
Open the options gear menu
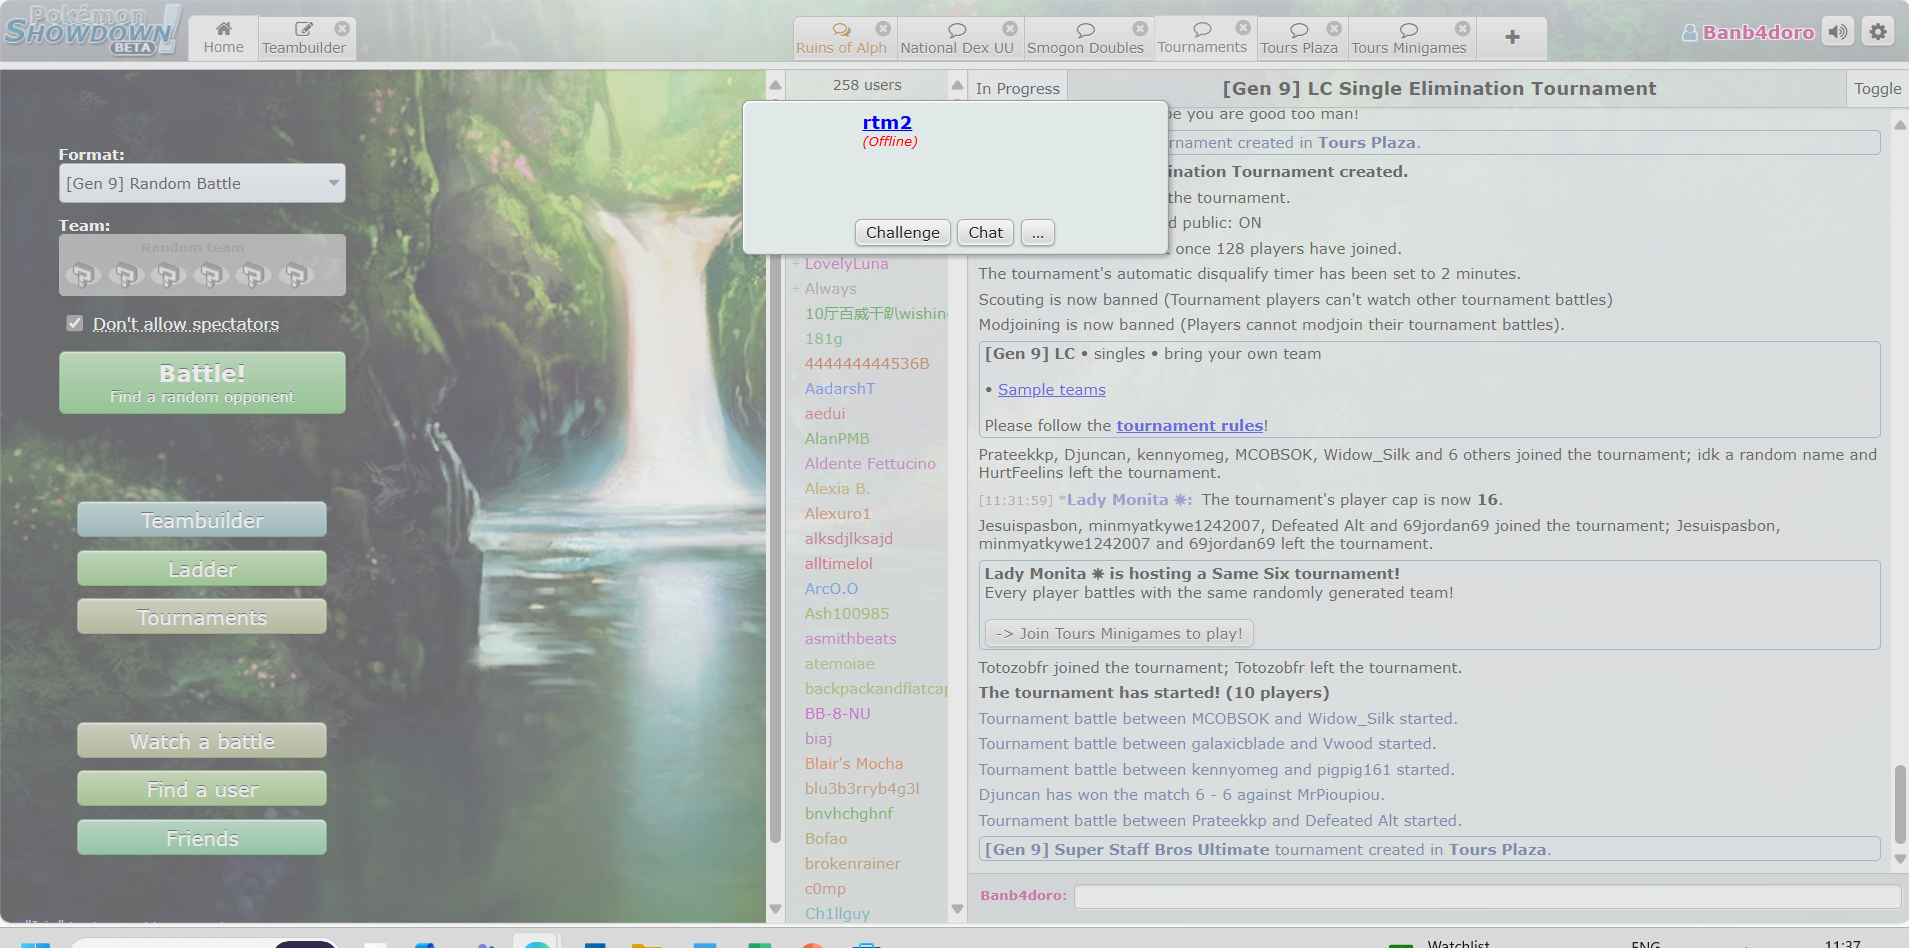[1878, 32]
